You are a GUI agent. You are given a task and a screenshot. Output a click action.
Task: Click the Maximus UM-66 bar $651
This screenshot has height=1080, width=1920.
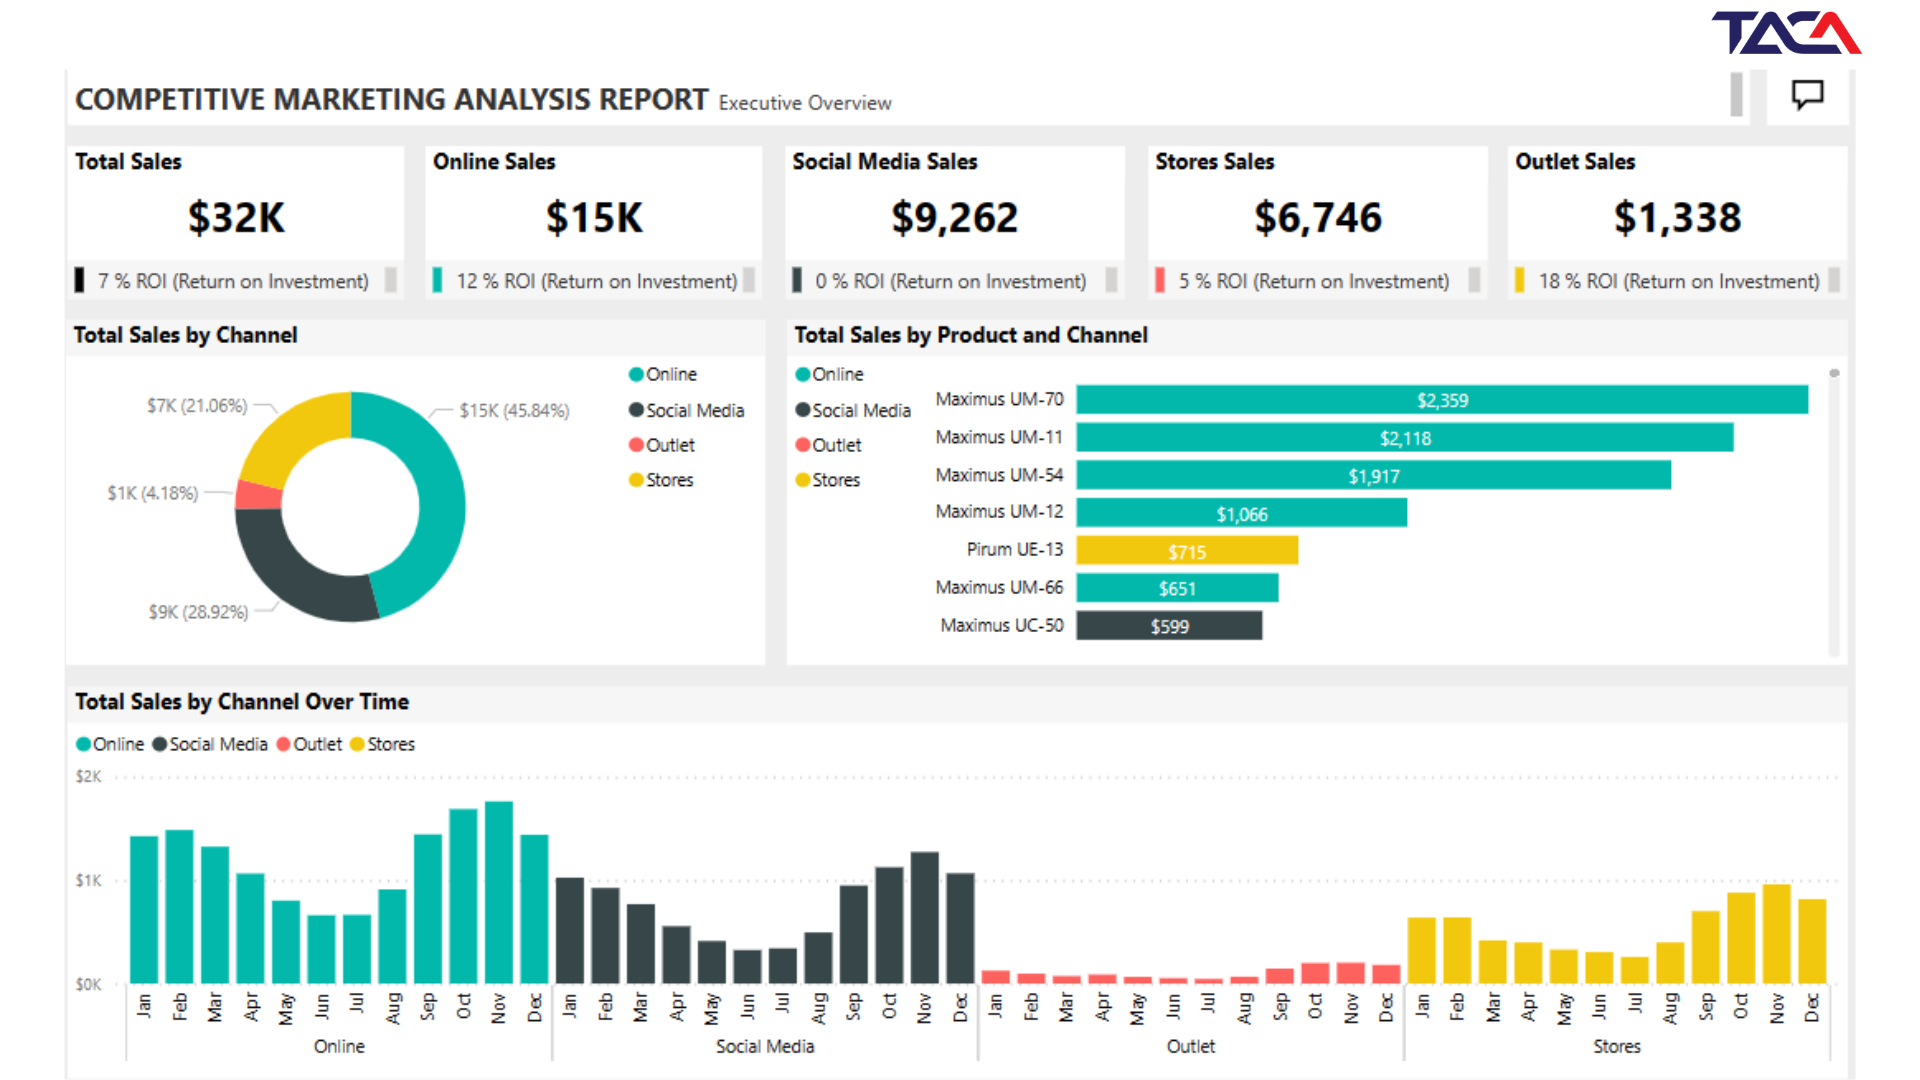pos(1177,588)
